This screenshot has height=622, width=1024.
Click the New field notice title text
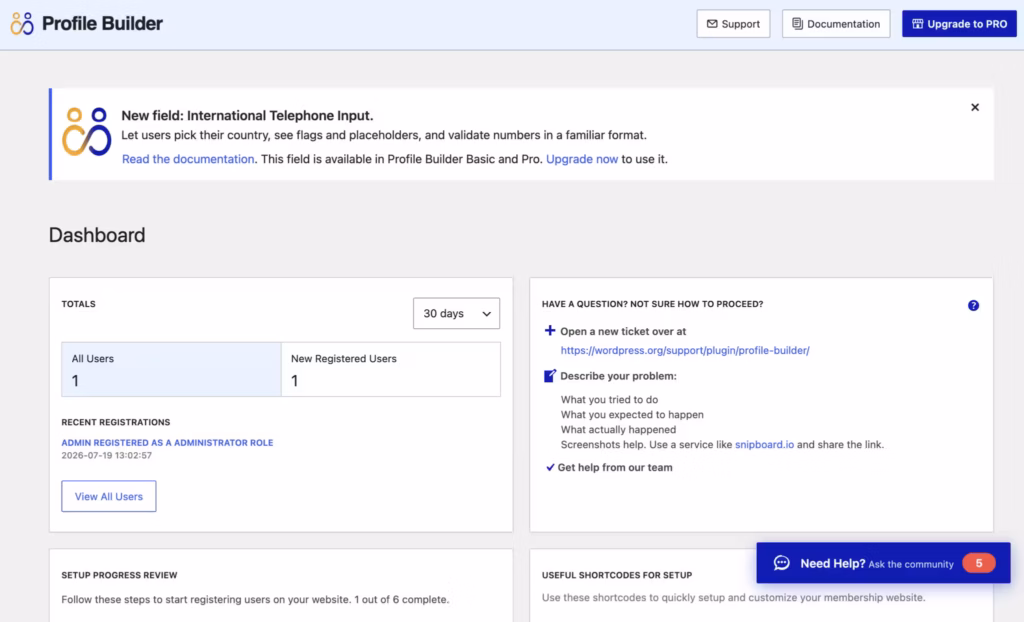point(248,116)
